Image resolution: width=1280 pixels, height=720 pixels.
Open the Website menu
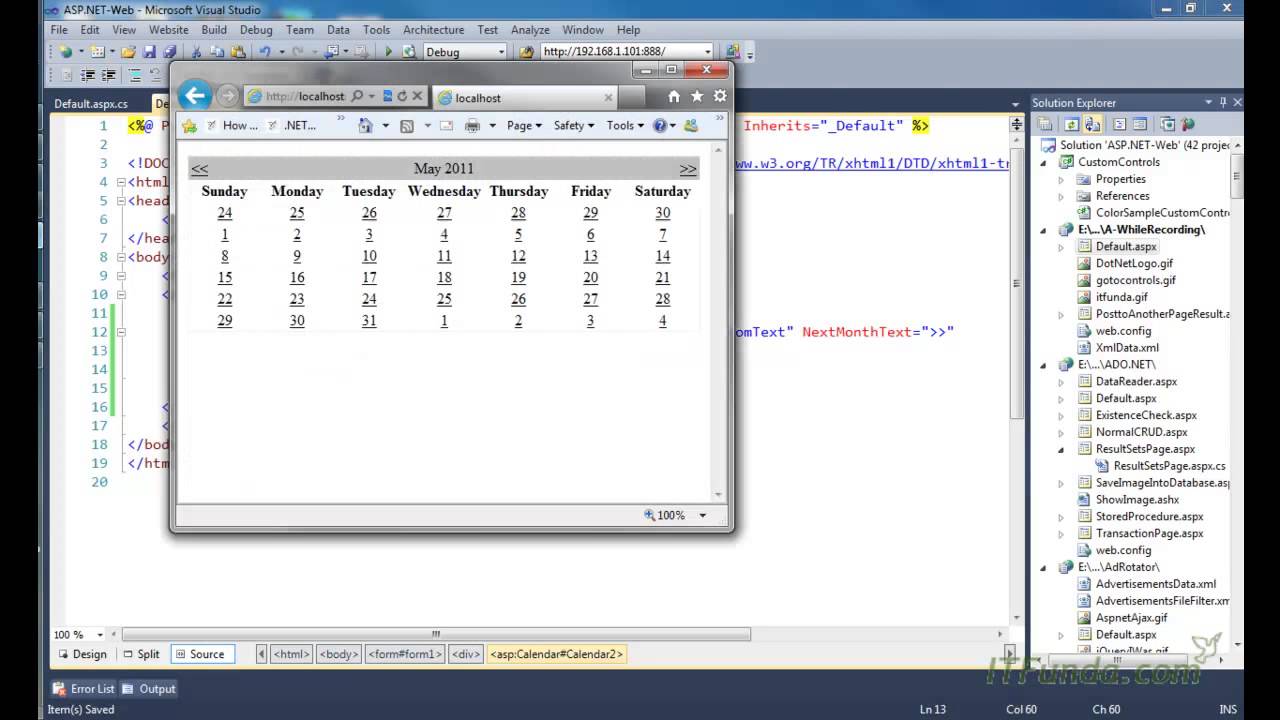168,30
